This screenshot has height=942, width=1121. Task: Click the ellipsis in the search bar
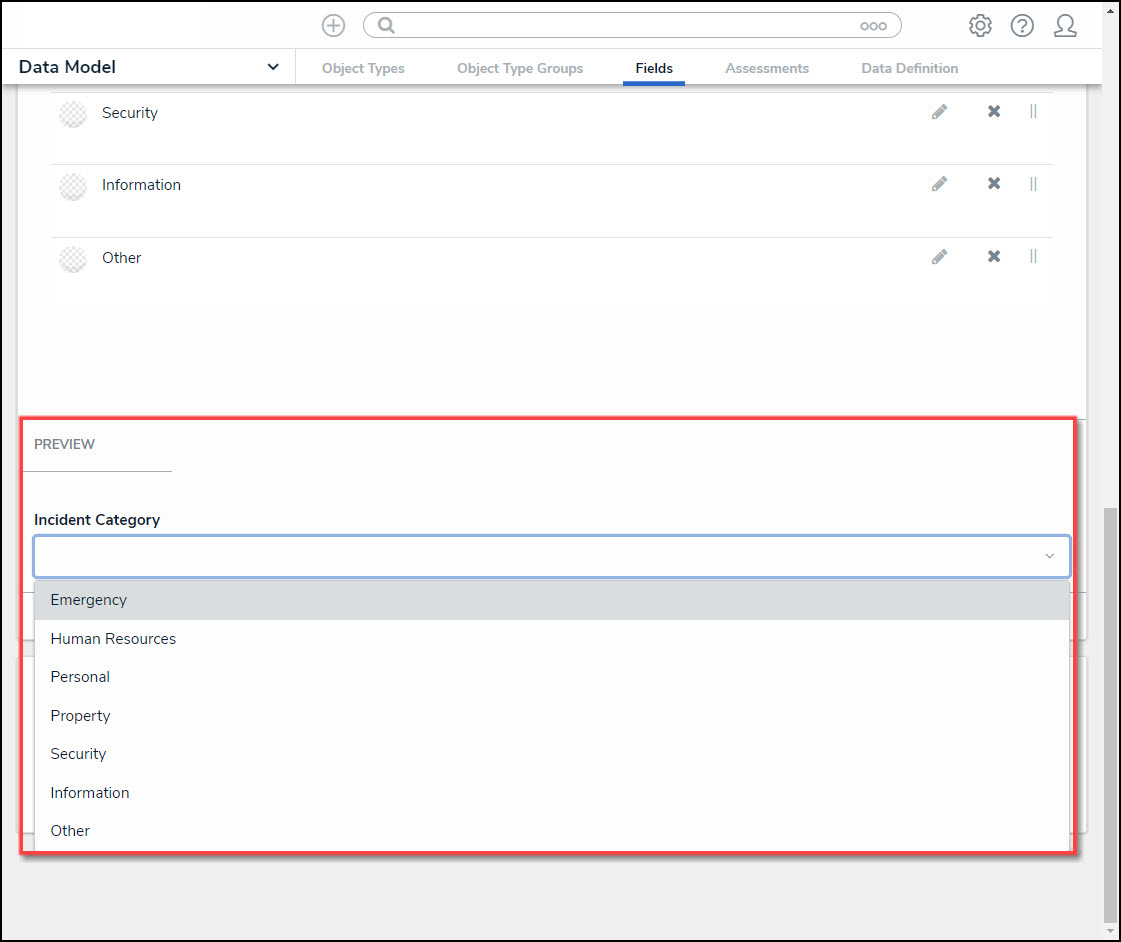point(873,26)
